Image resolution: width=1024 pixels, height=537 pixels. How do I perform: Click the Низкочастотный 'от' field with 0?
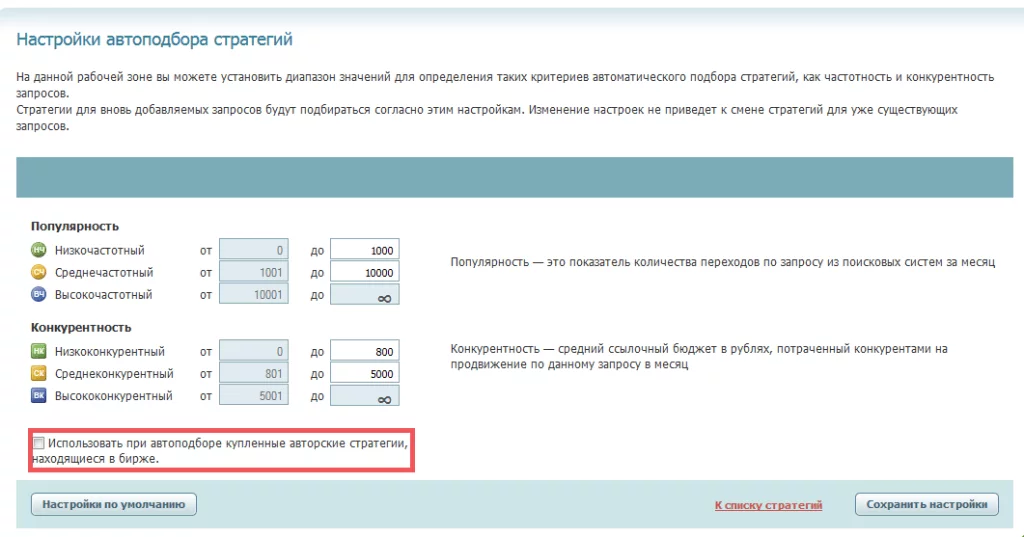[253, 250]
